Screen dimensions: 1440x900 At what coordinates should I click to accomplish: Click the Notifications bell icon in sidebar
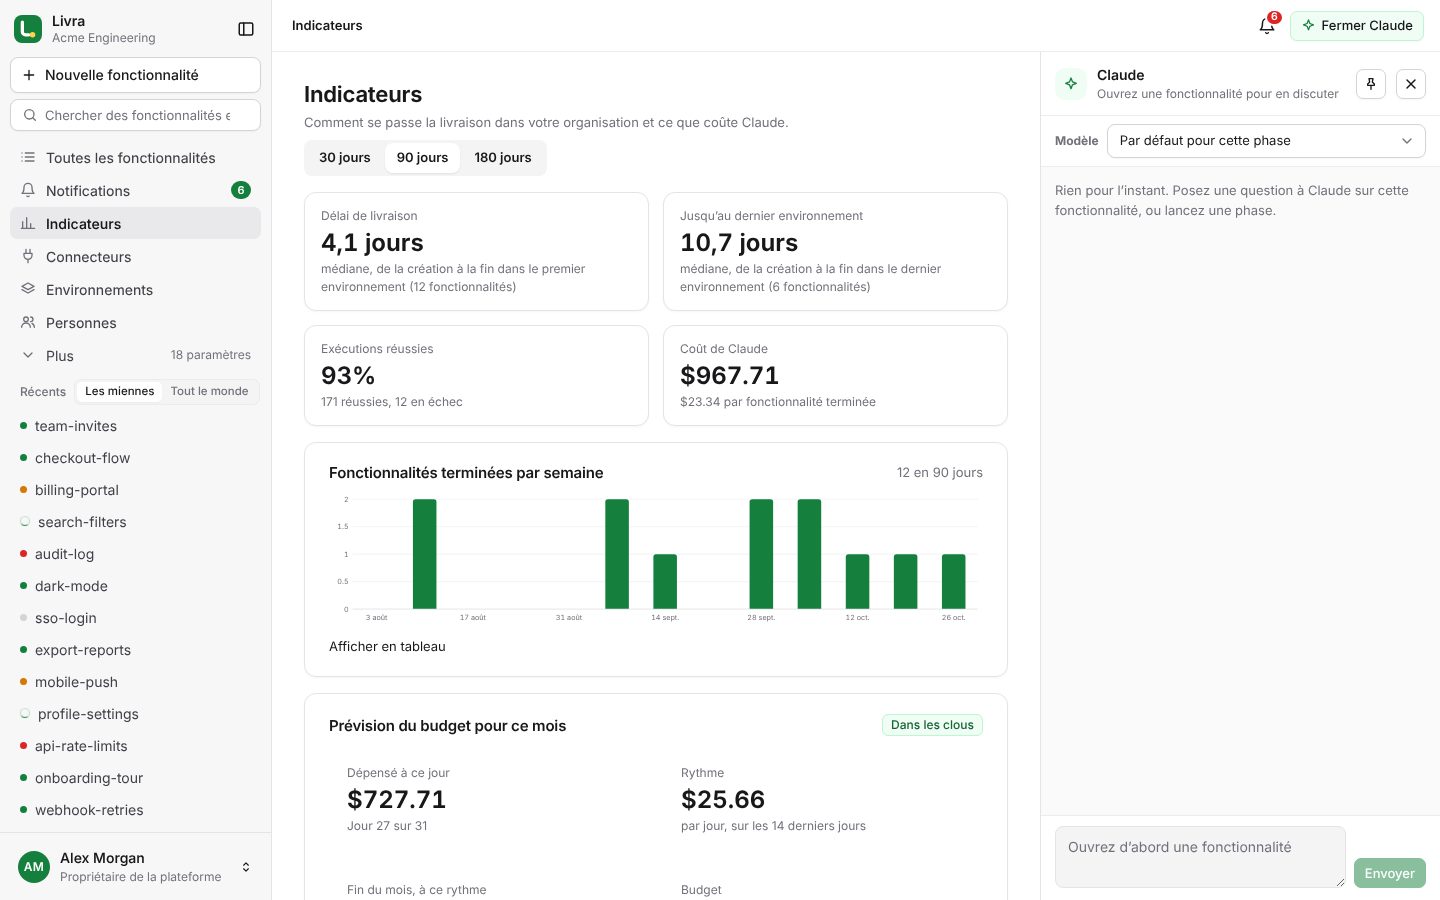point(28,191)
